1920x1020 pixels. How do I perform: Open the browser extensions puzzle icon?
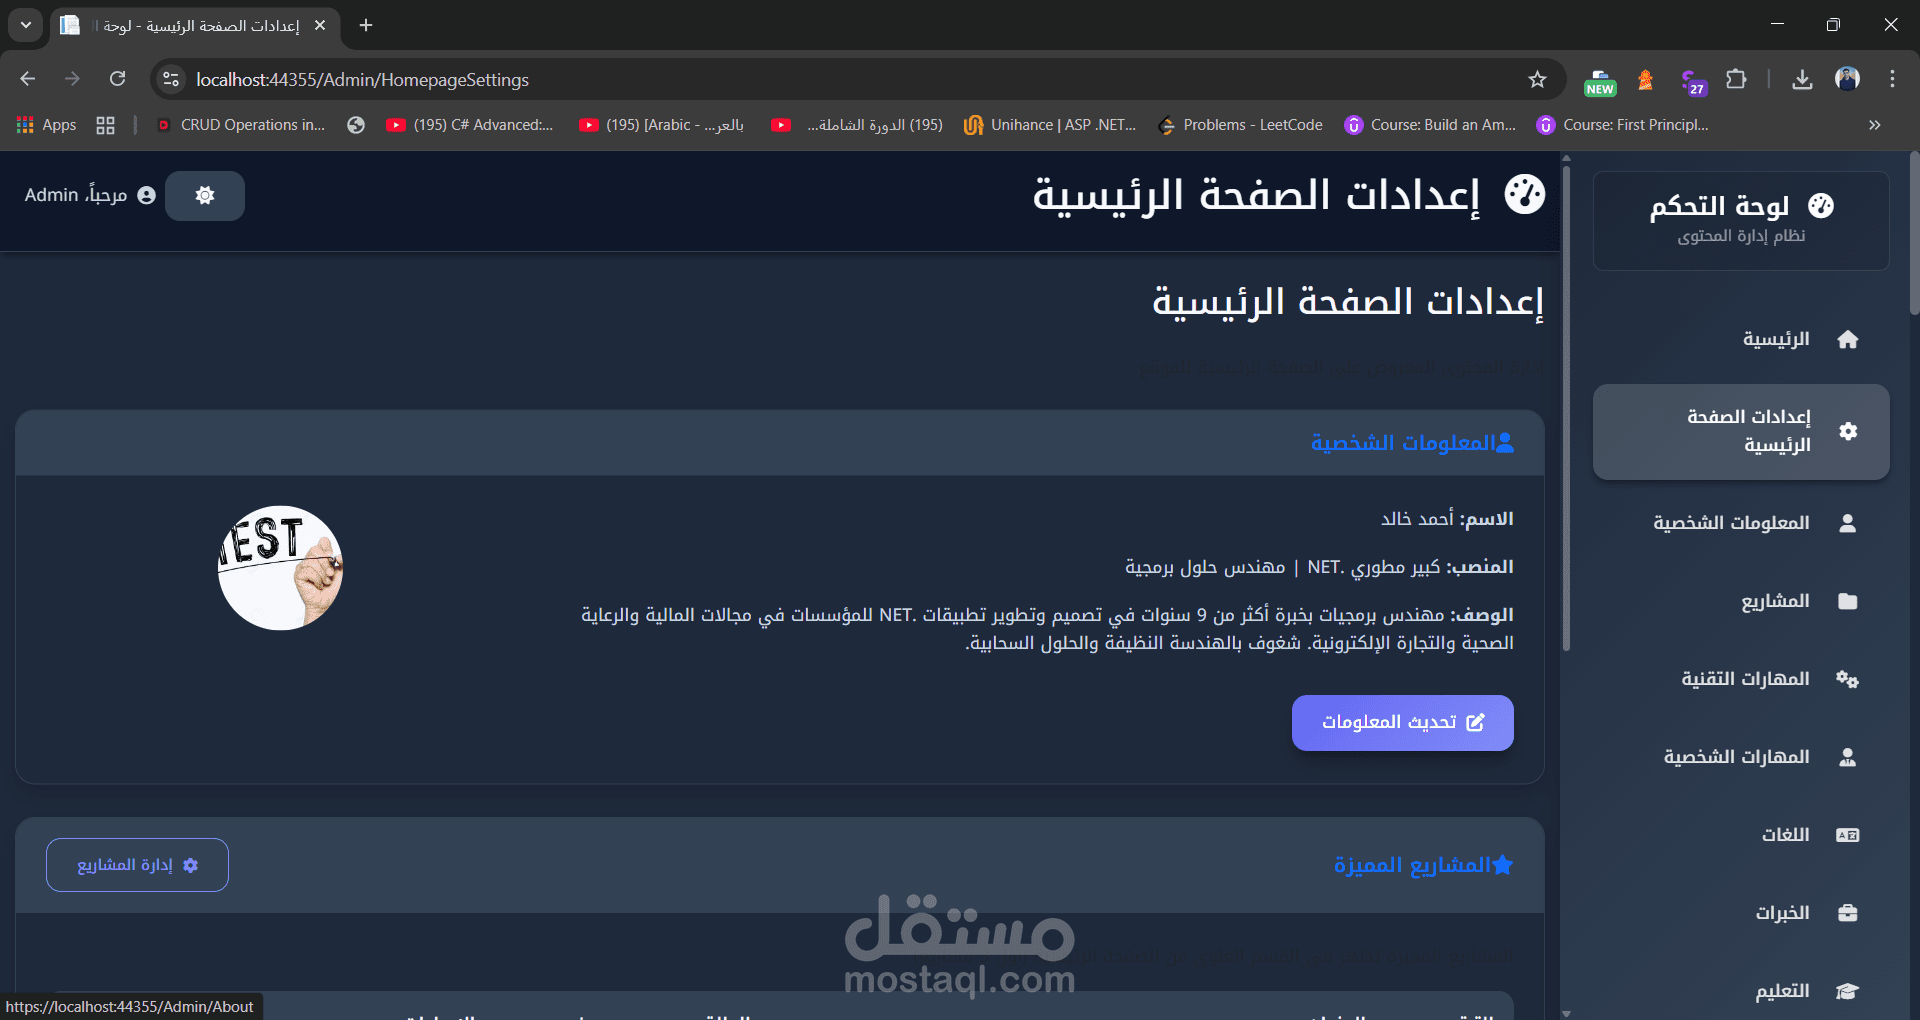point(1736,79)
